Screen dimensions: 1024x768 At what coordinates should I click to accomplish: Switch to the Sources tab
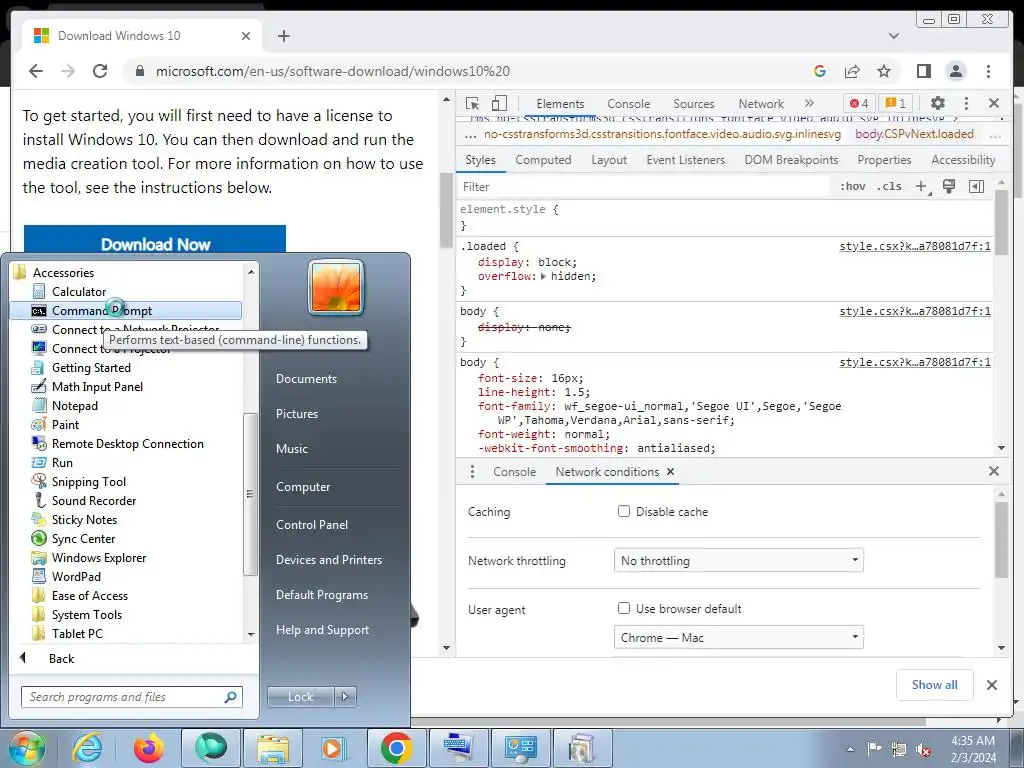694,104
